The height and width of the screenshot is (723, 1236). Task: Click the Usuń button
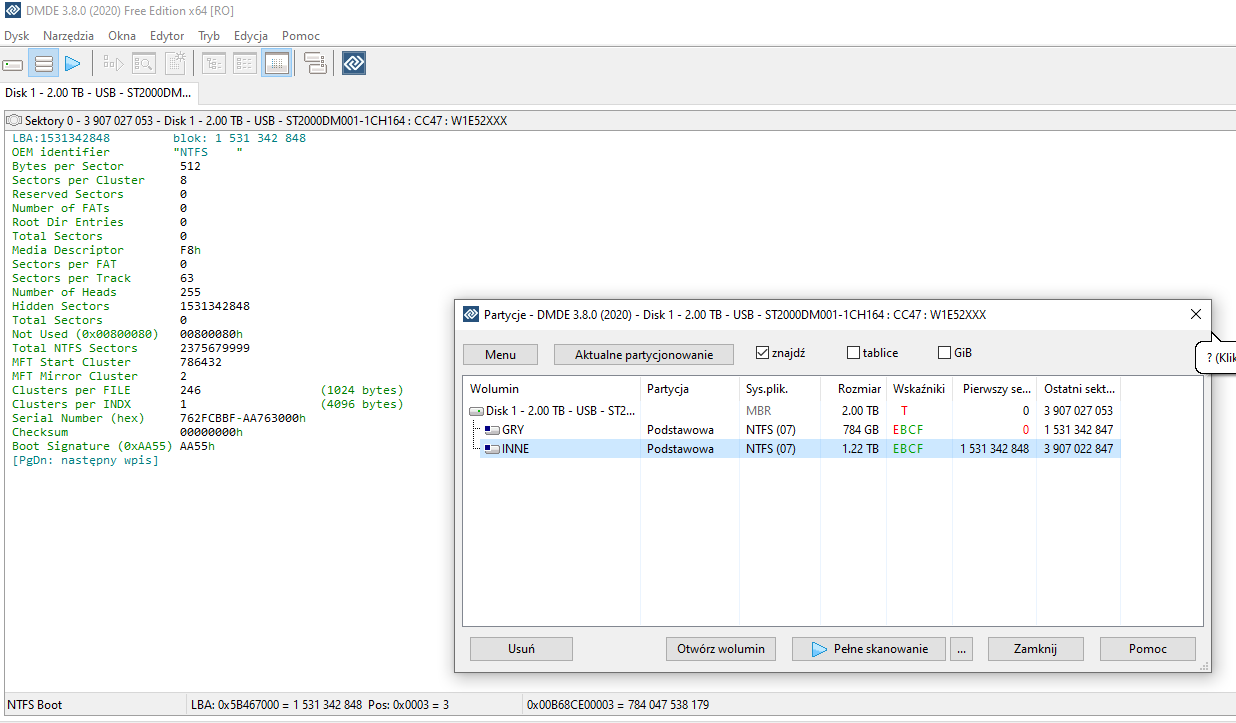coord(521,649)
